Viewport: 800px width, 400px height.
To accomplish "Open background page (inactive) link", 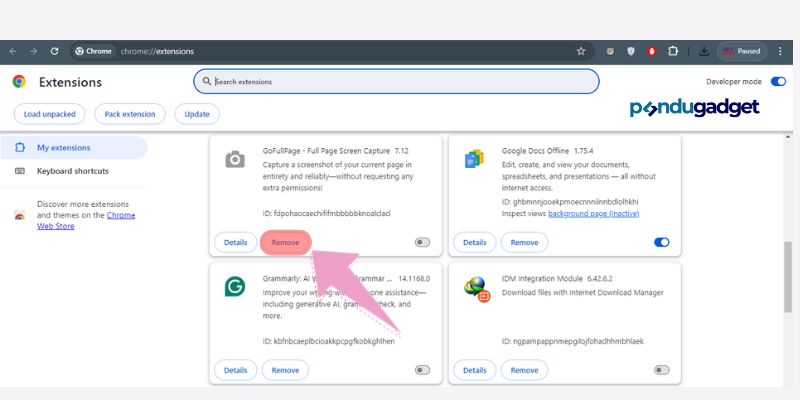I will (x=593, y=214).
